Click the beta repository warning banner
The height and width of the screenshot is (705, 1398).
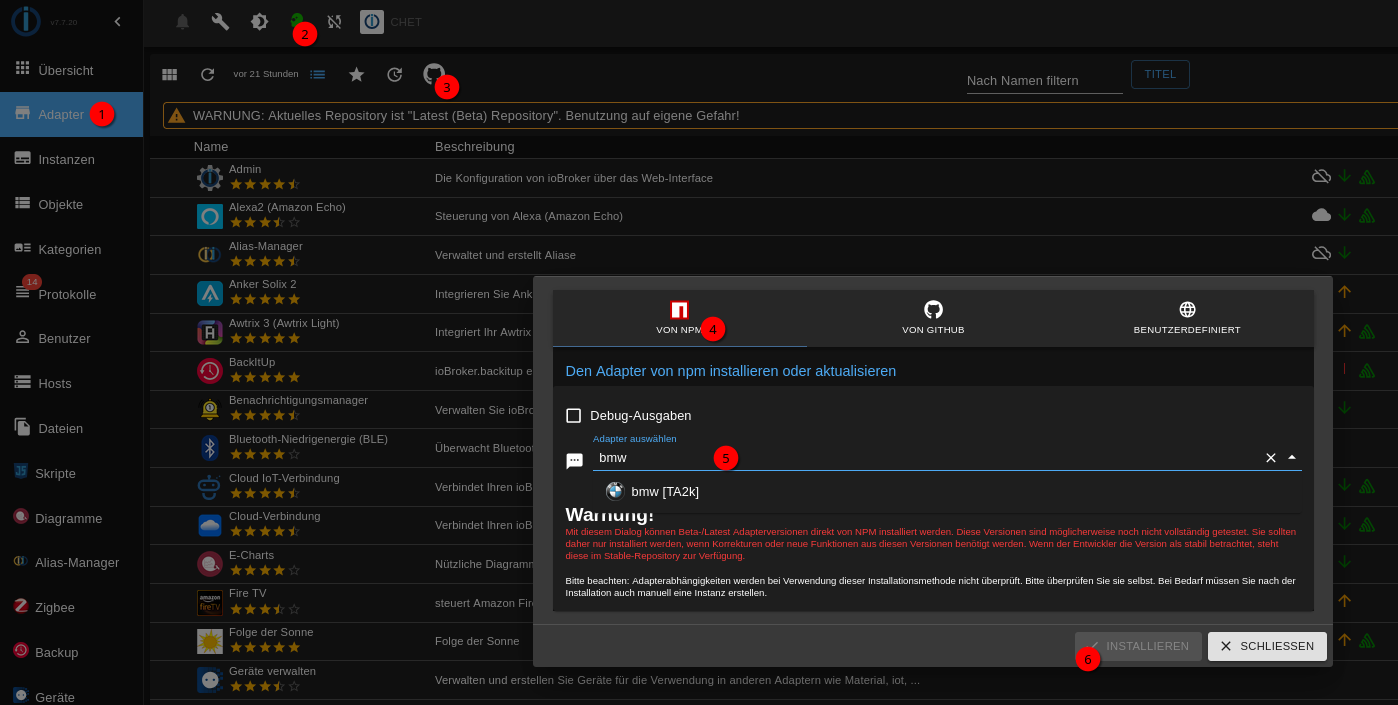pos(780,115)
